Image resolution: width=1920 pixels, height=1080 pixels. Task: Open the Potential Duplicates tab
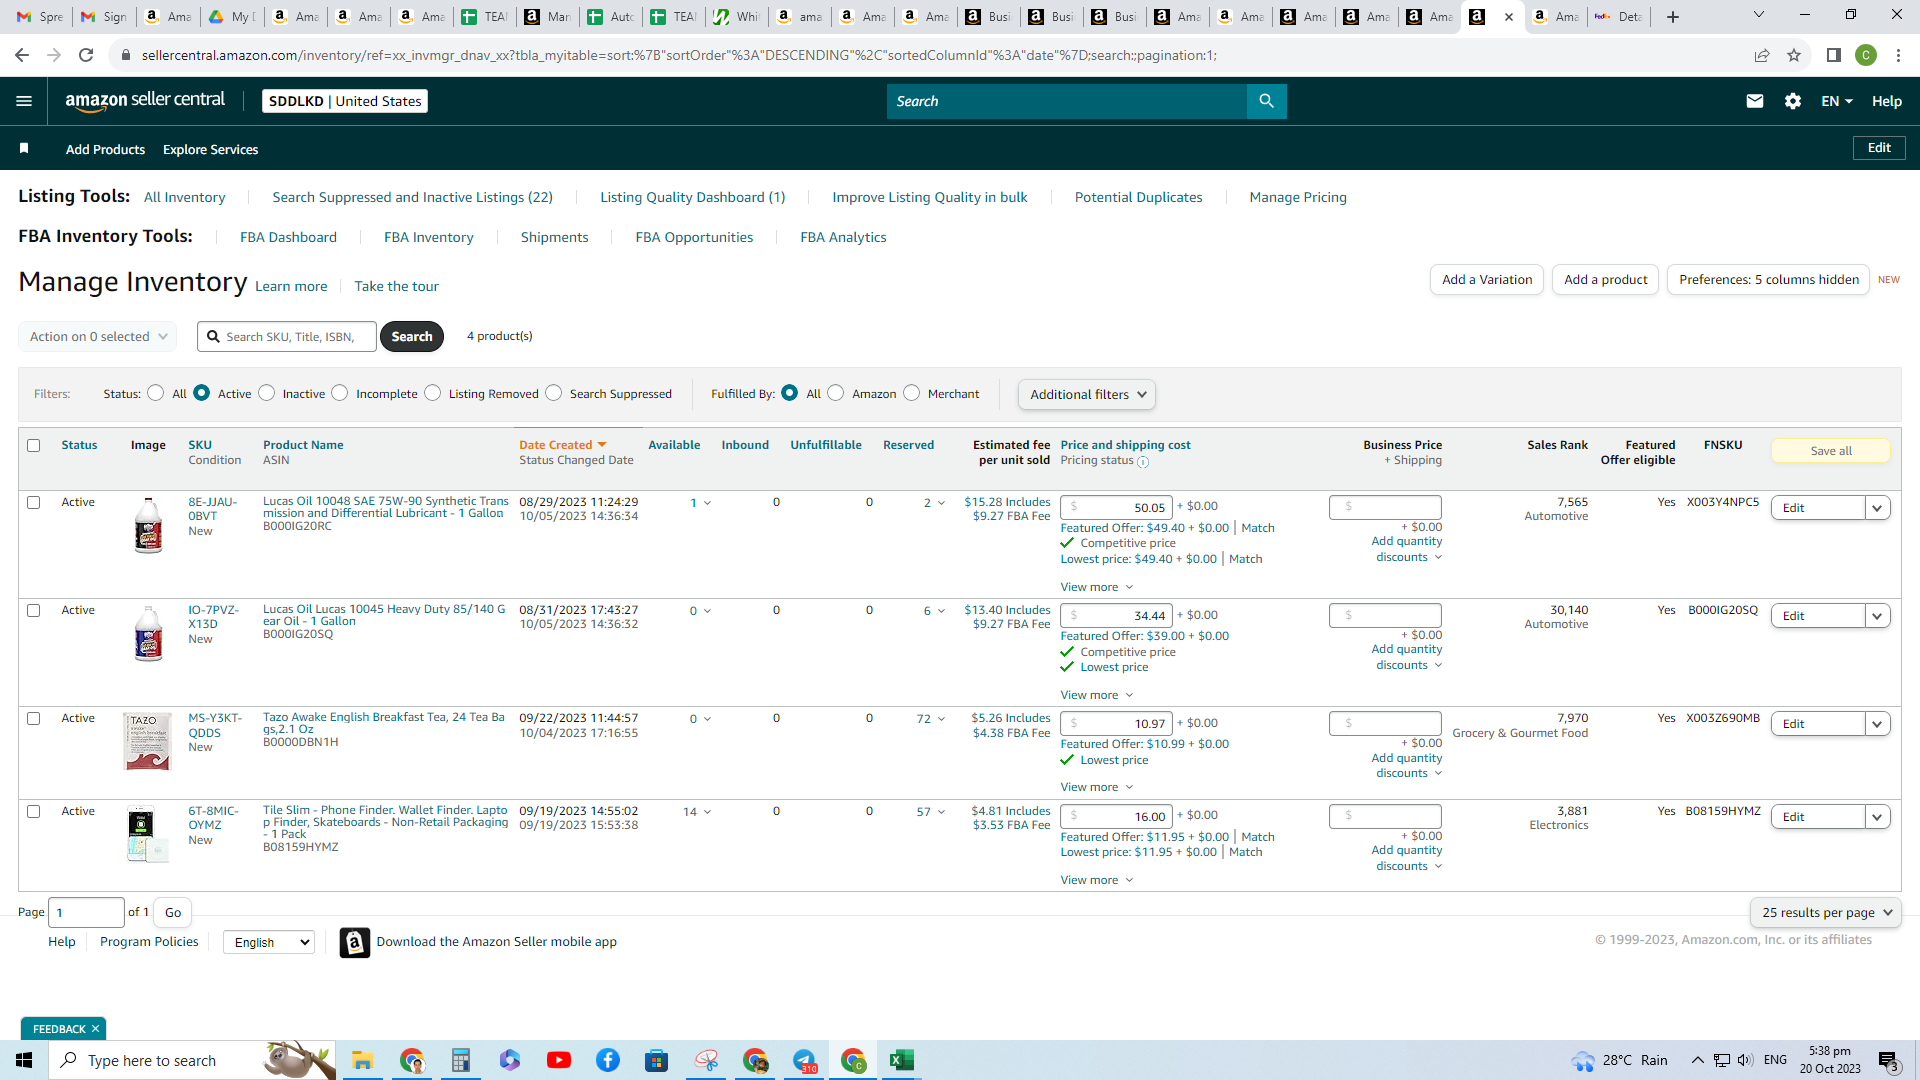1139,197
